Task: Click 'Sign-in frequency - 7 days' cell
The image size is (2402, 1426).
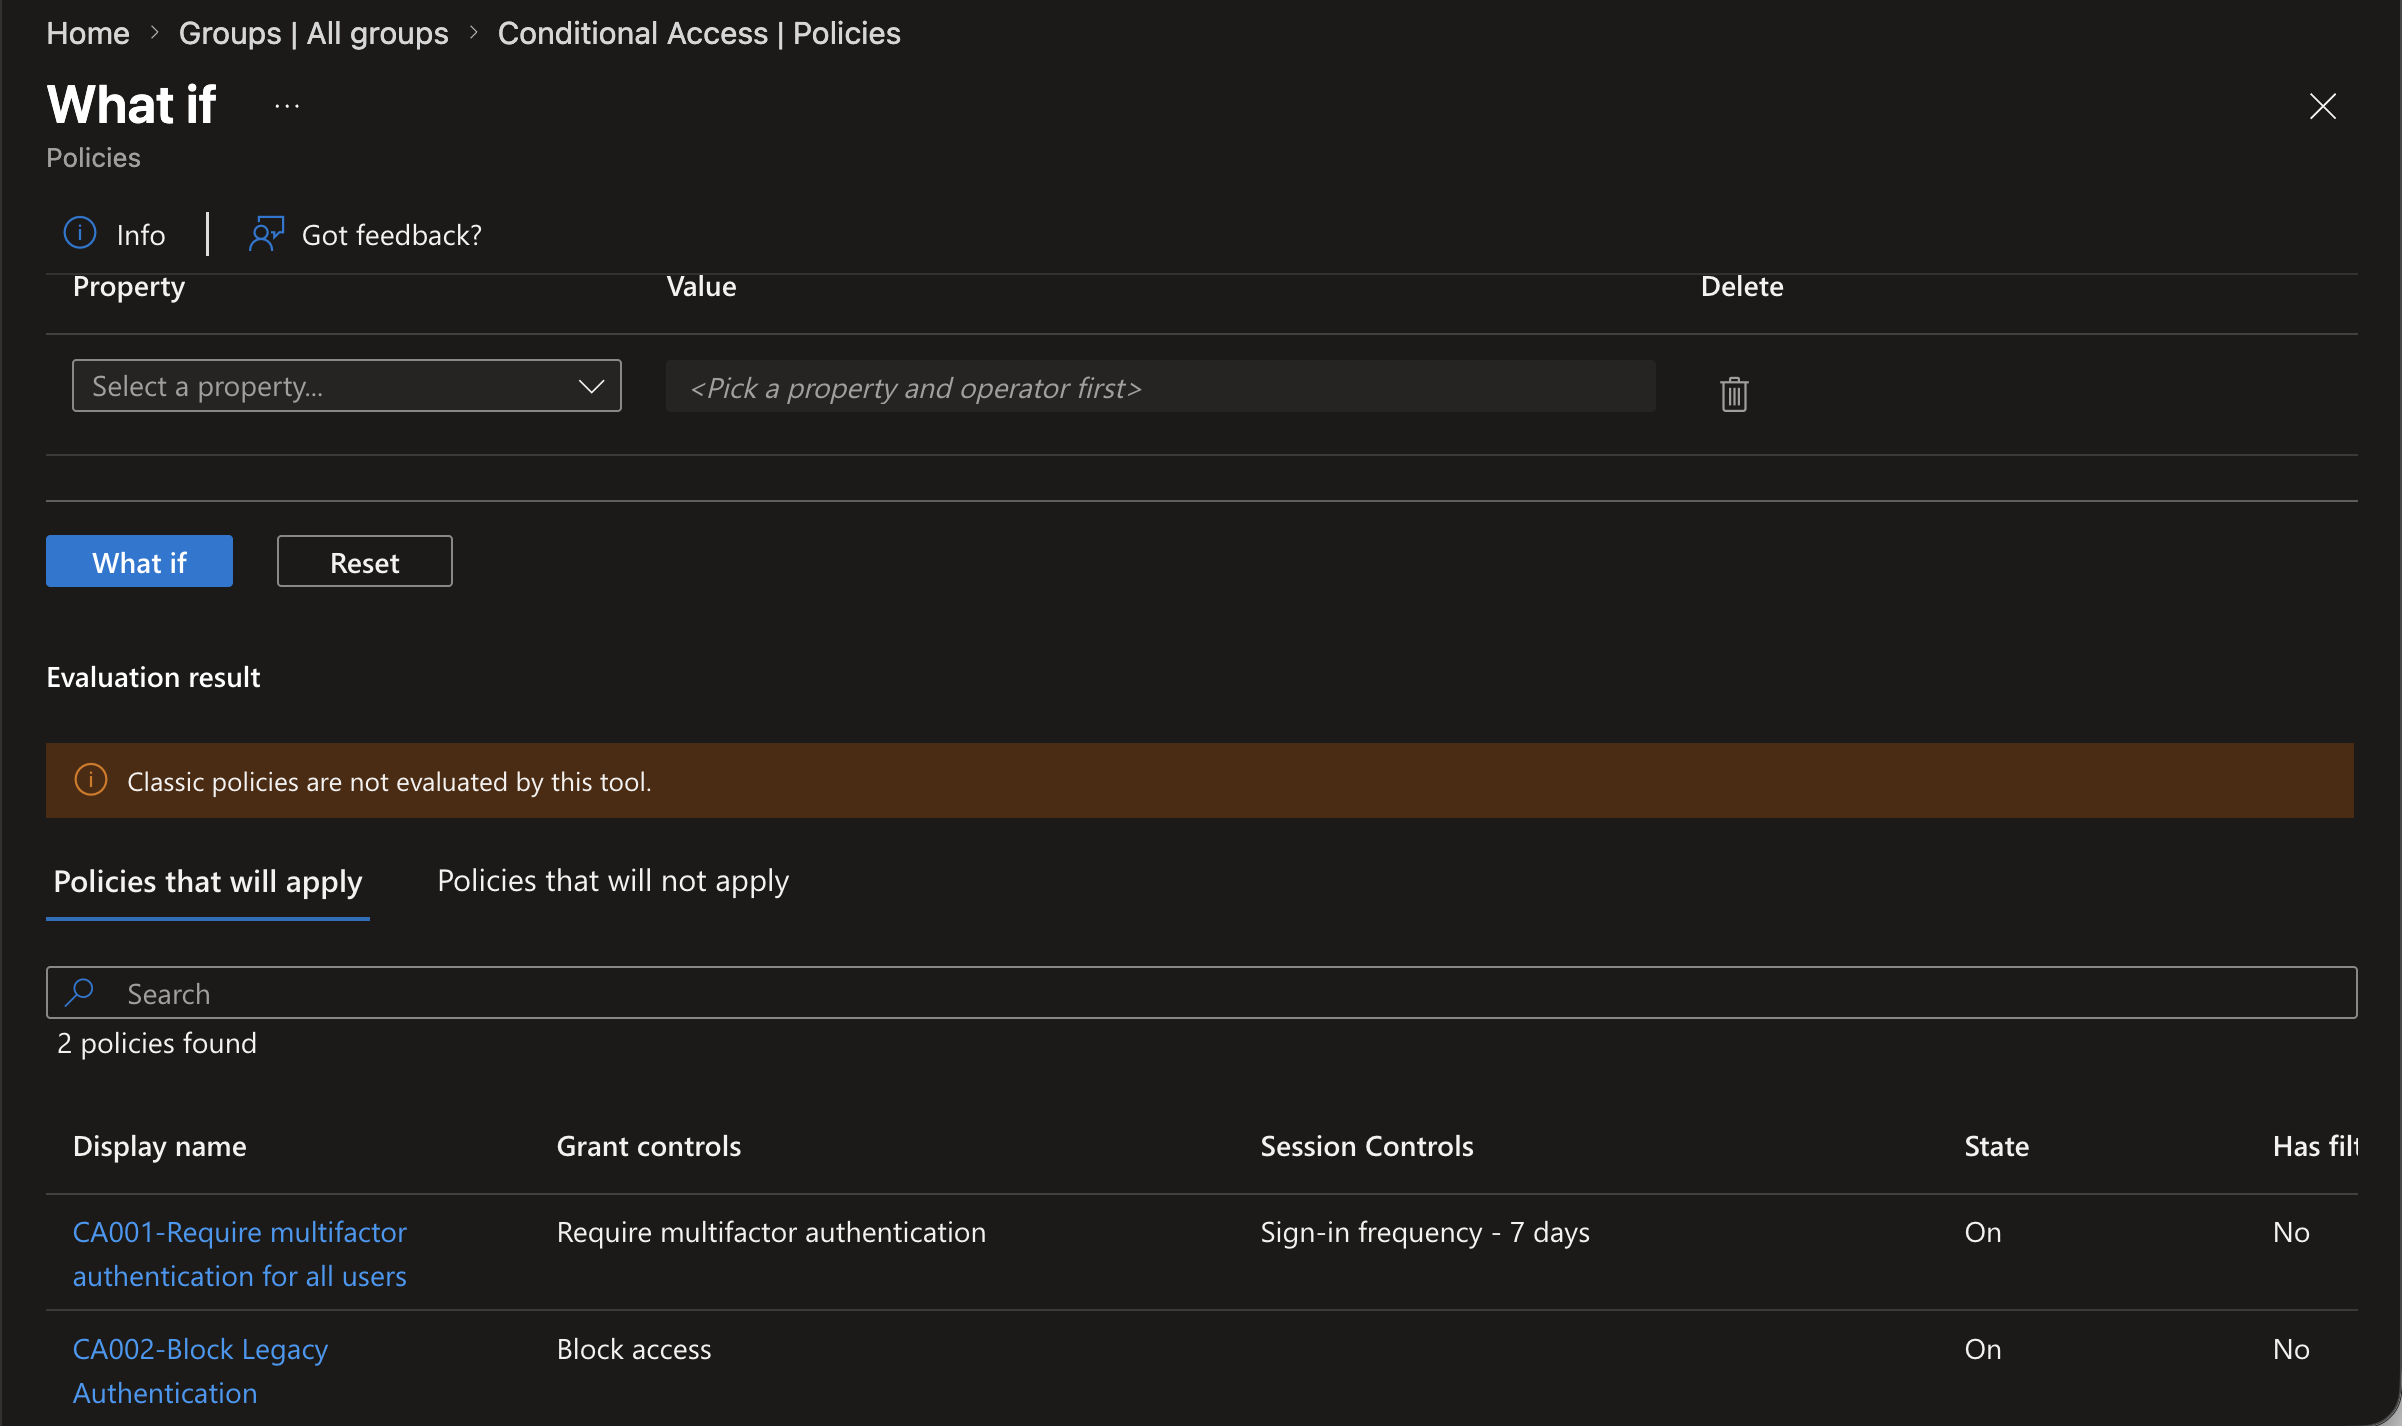Action: pos(1425,1232)
